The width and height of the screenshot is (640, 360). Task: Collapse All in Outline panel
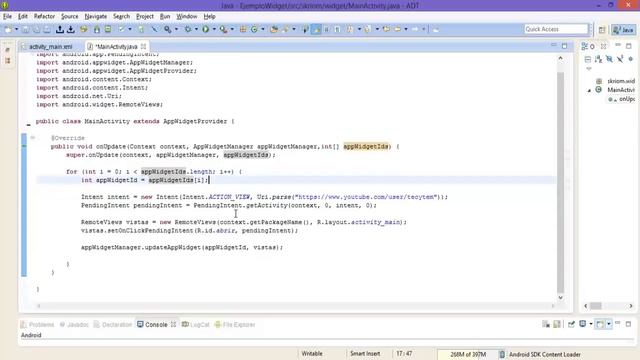pyautogui.click(x=588, y=59)
